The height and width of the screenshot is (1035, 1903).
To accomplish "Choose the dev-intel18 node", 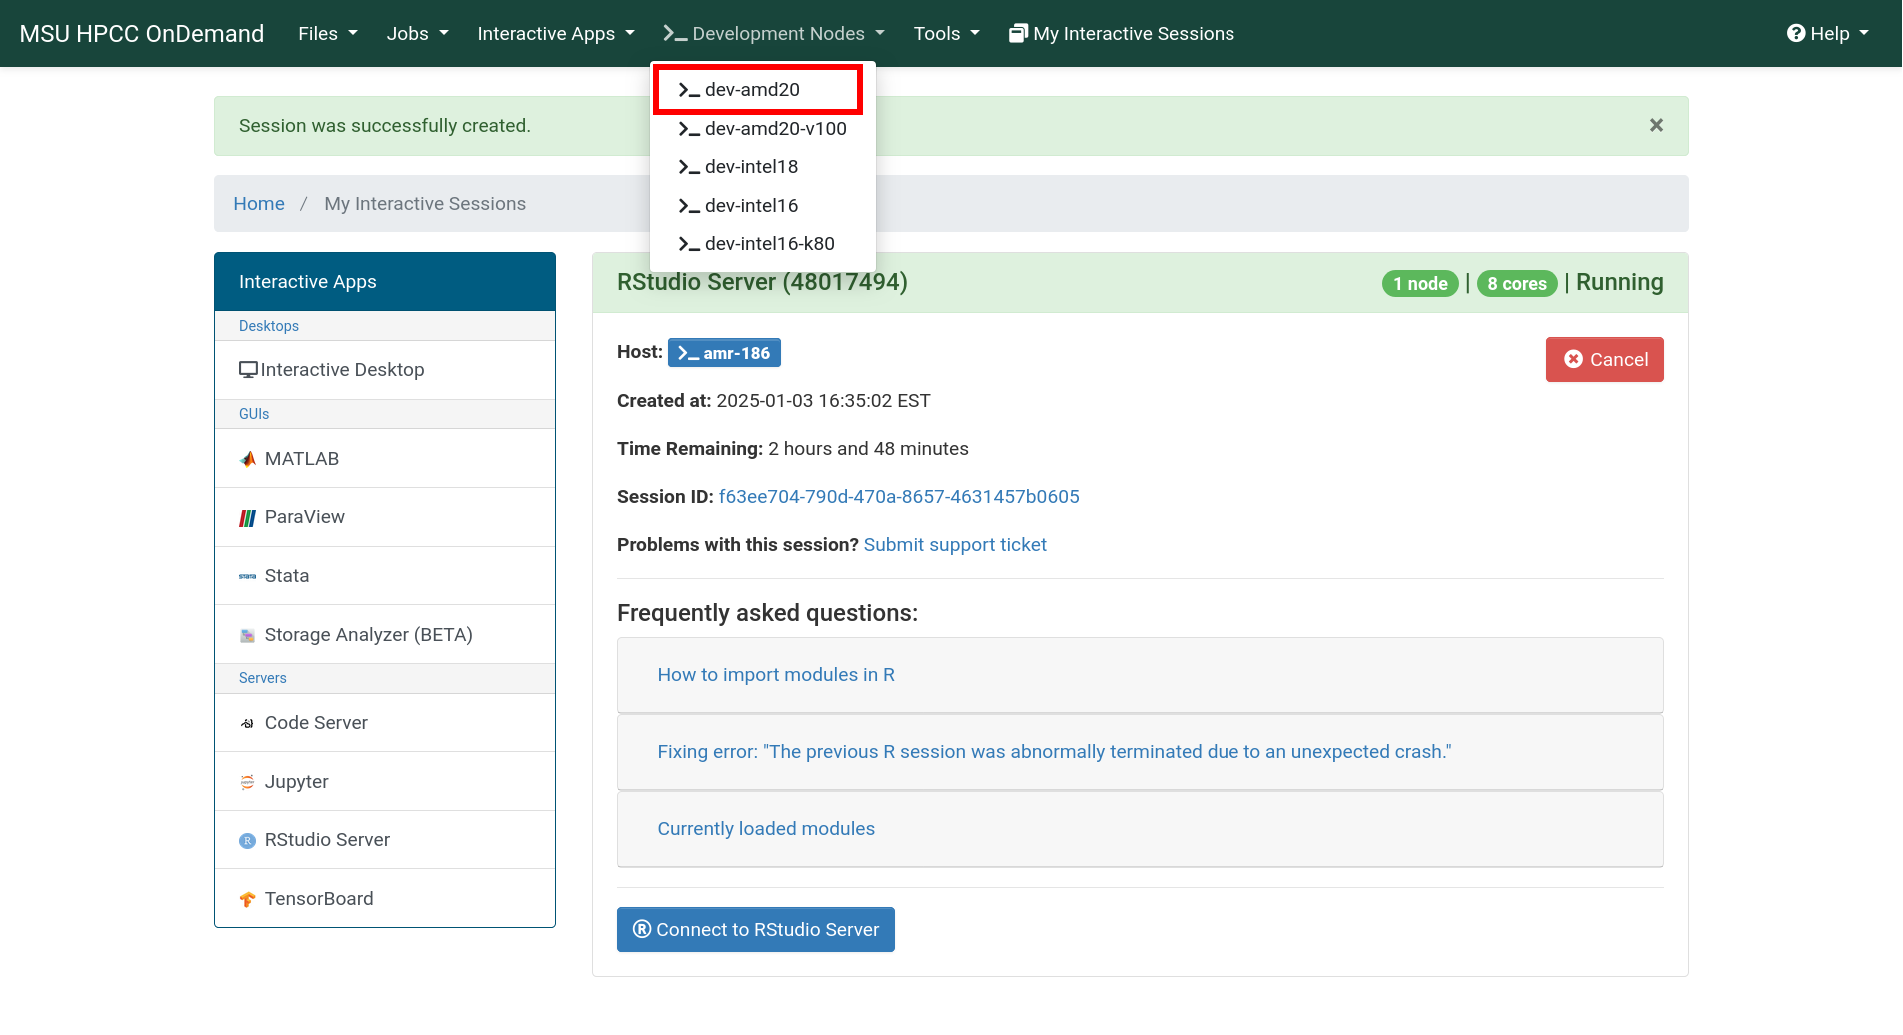I will coord(763,167).
